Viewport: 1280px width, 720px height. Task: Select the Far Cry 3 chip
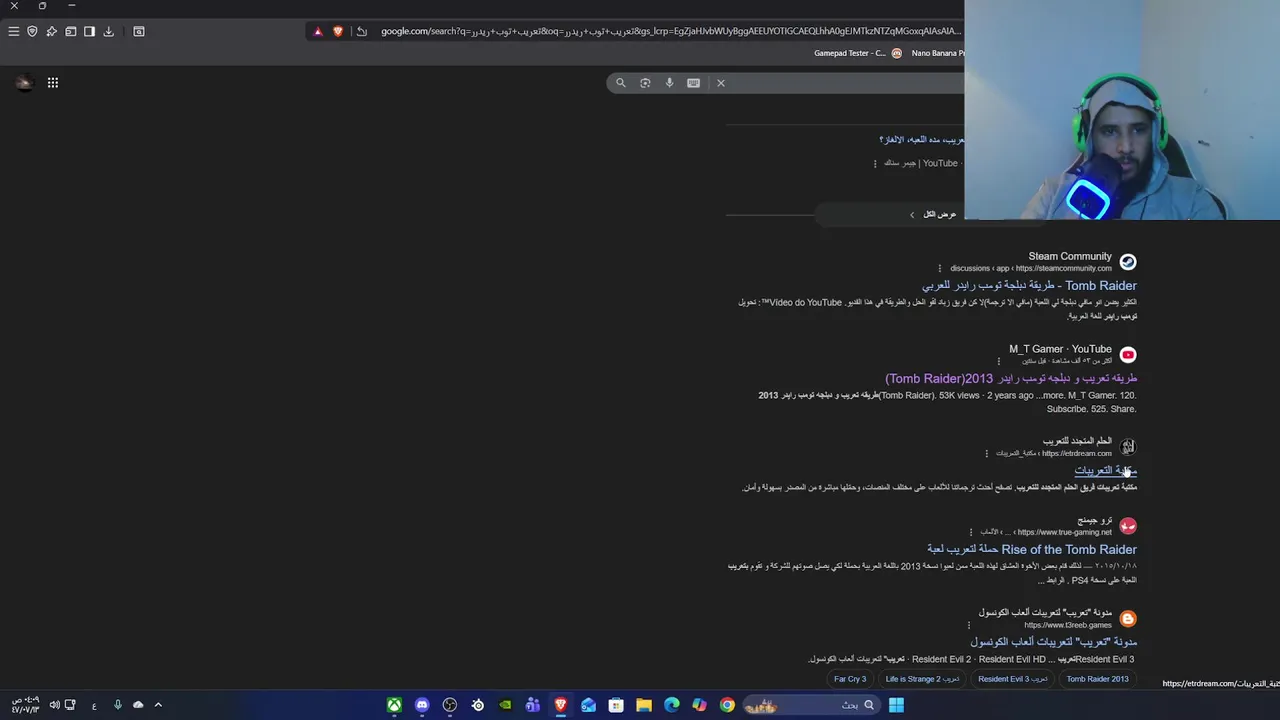[850, 679]
